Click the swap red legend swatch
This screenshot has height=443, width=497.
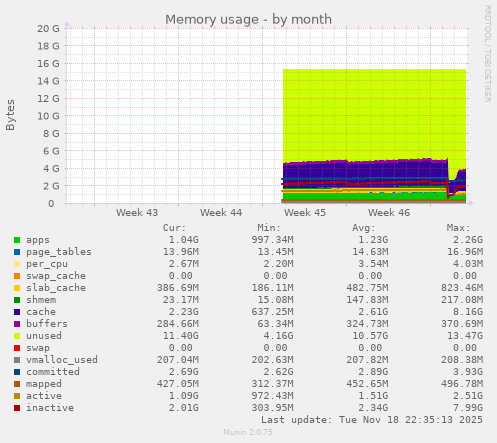[17, 348]
